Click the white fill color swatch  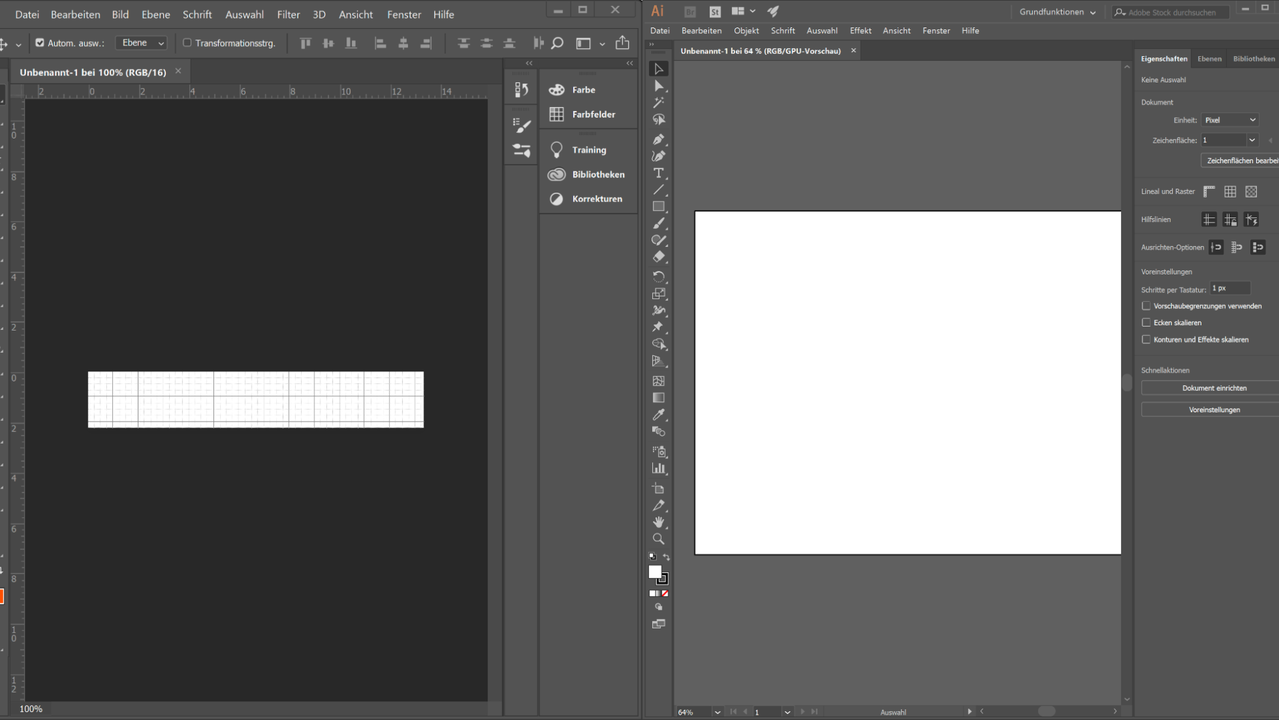pyautogui.click(x=654, y=571)
